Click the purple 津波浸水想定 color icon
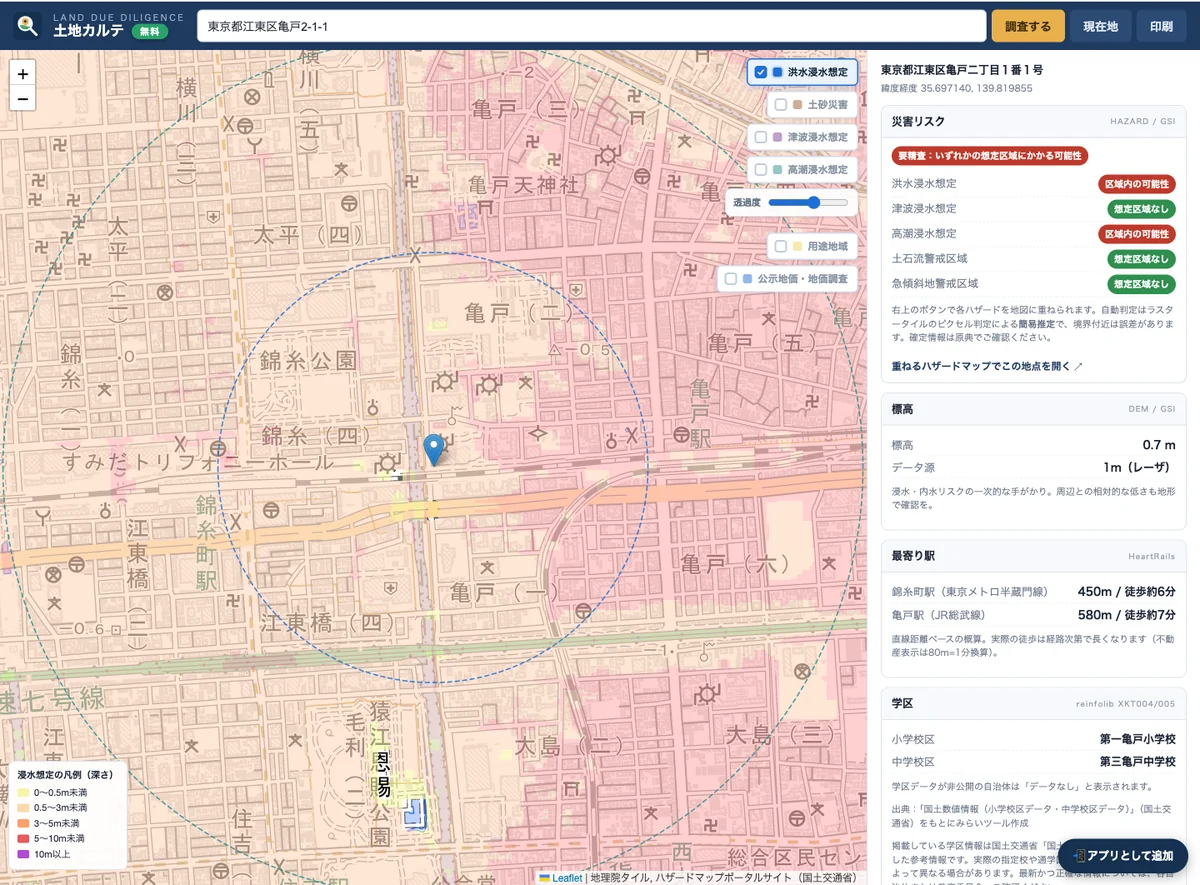The width and height of the screenshot is (1200, 885). (x=777, y=137)
